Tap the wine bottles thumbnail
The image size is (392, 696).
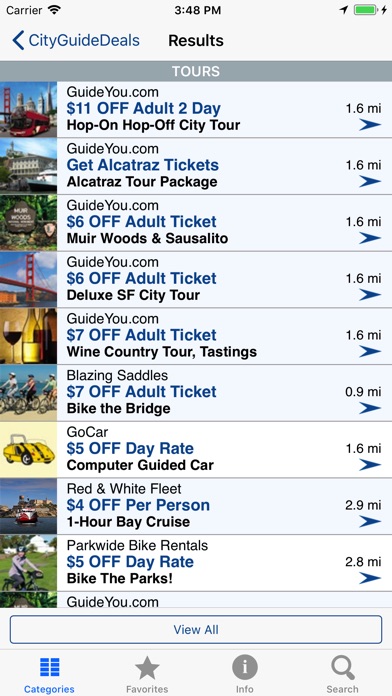click(x=28, y=336)
